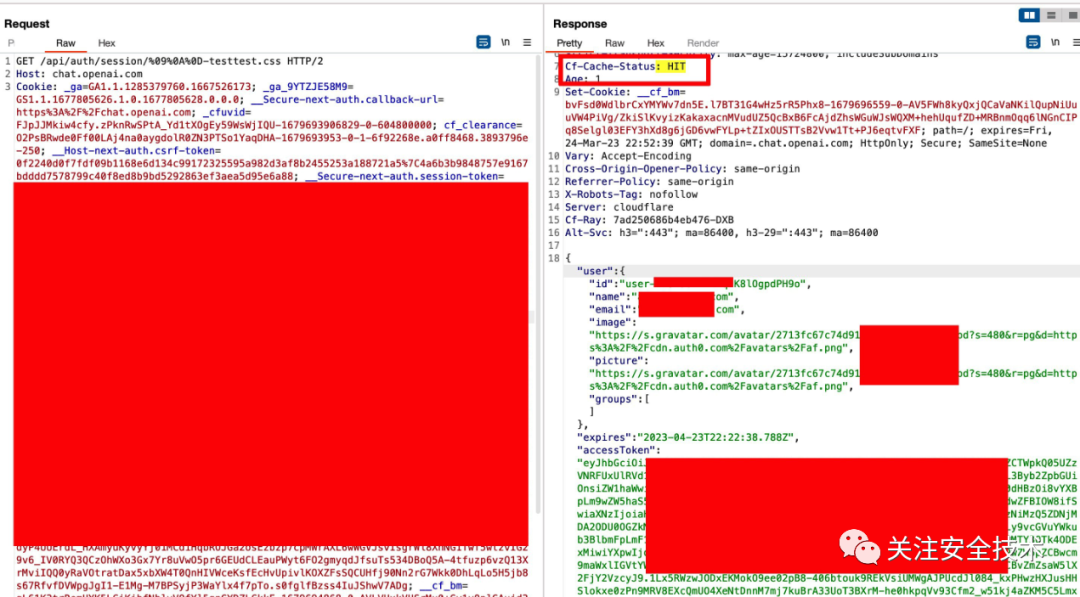Switch to the Render tab in Response panel
Image resolution: width=1080 pixels, height=597 pixels.
pyautogui.click(x=703, y=43)
